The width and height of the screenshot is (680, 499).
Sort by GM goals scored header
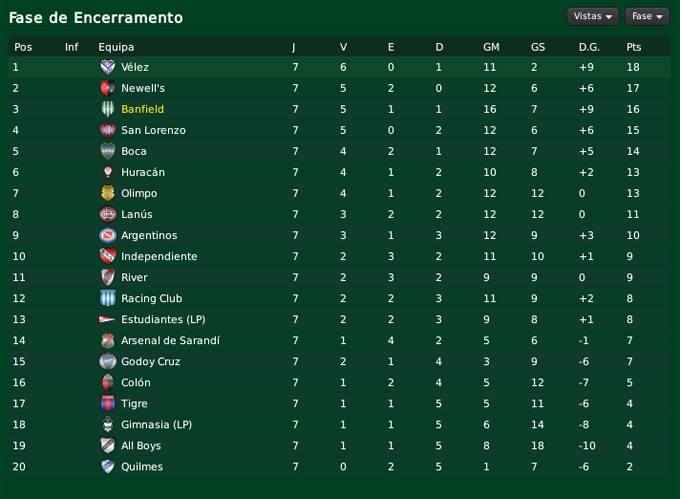(x=491, y=47)
